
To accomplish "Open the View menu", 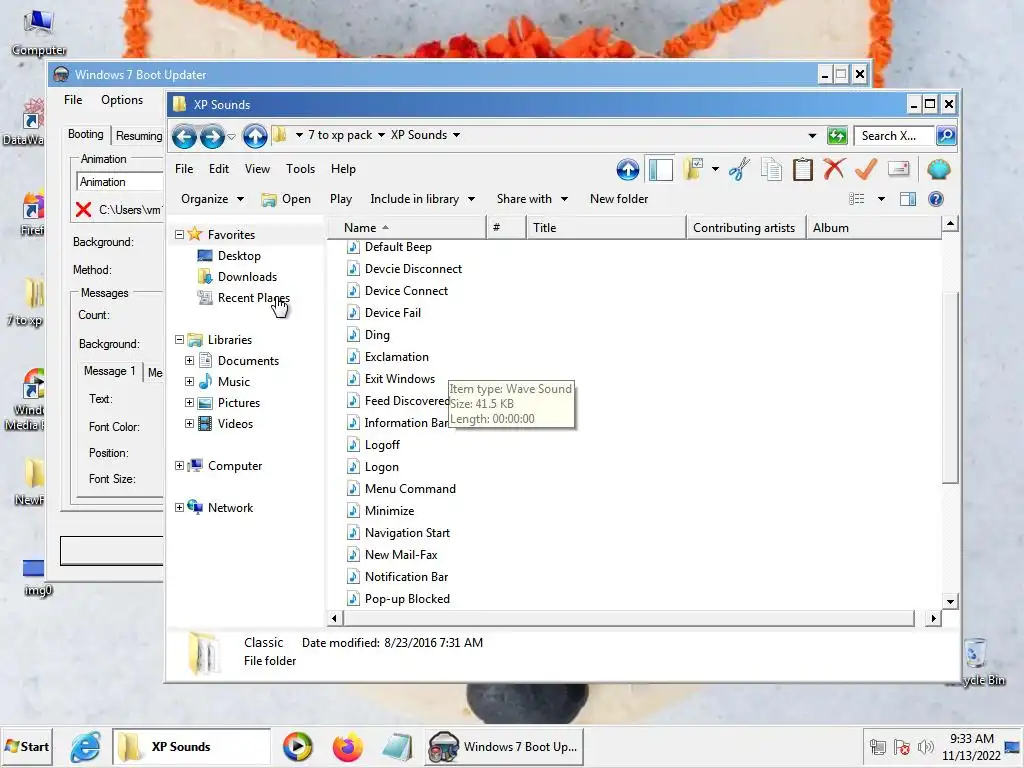I will pos(257,169).
